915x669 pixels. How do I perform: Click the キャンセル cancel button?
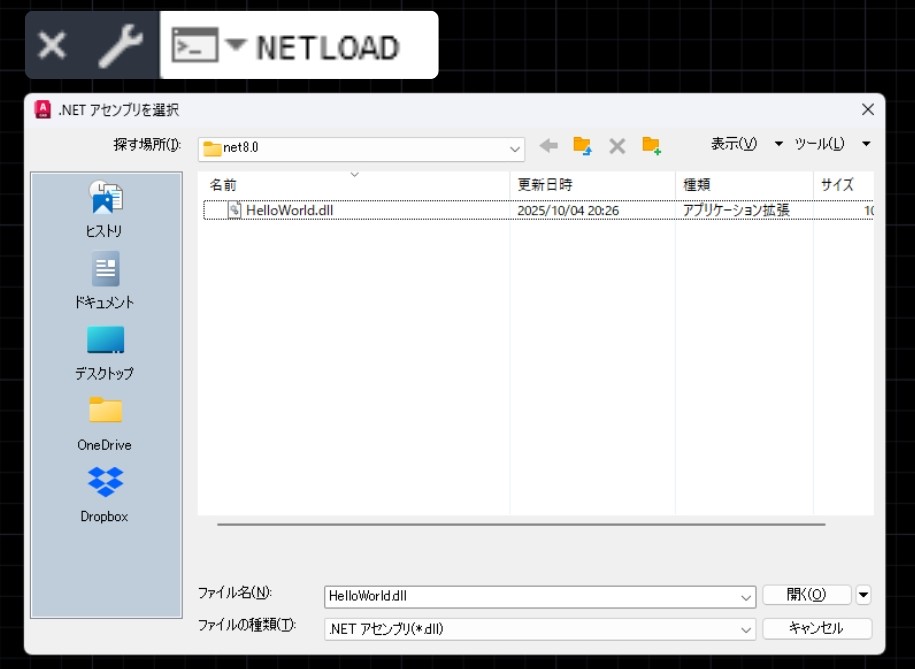click(816, 628)
